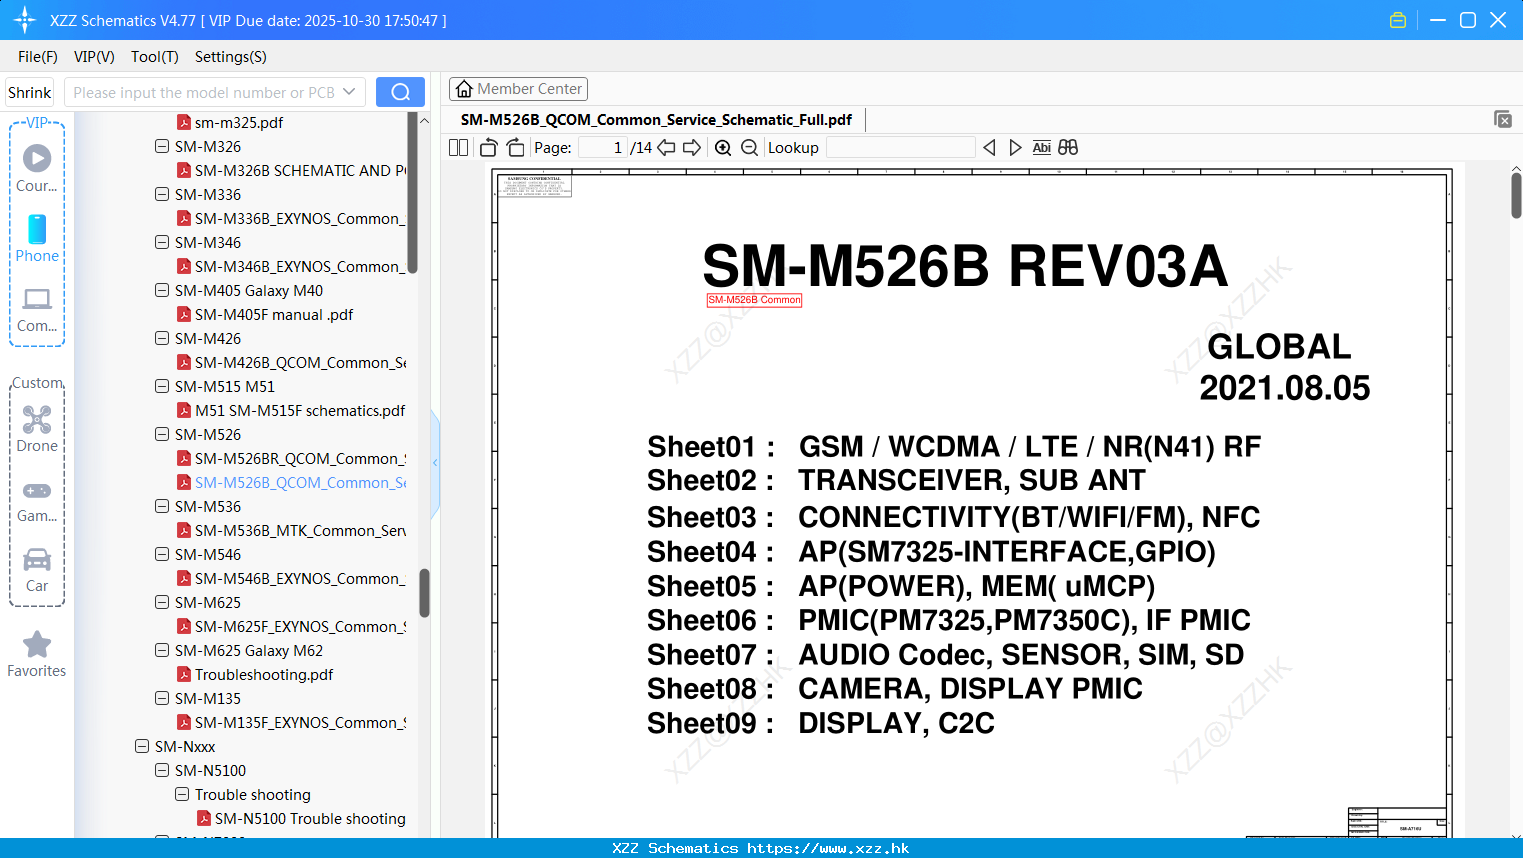The image size is (1523, 858).
Task: Select the SM-M526B schematic PDF tab
Action: 656,119
